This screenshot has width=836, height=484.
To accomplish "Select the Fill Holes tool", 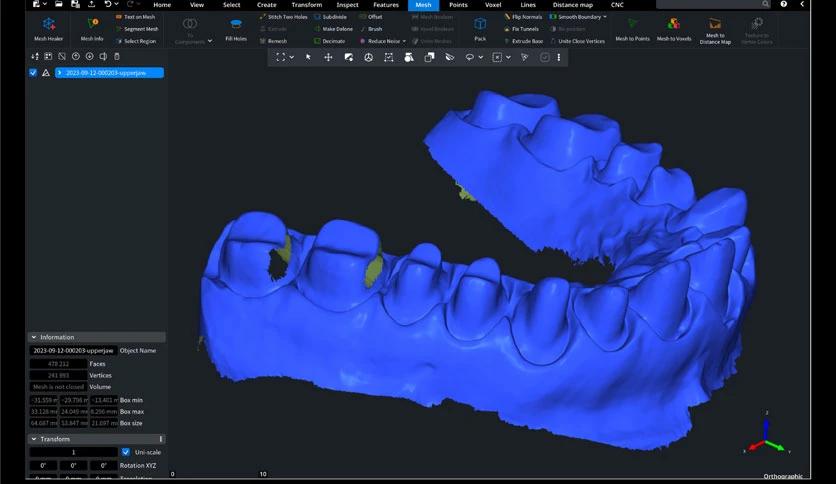I will [x=236, y=29].
